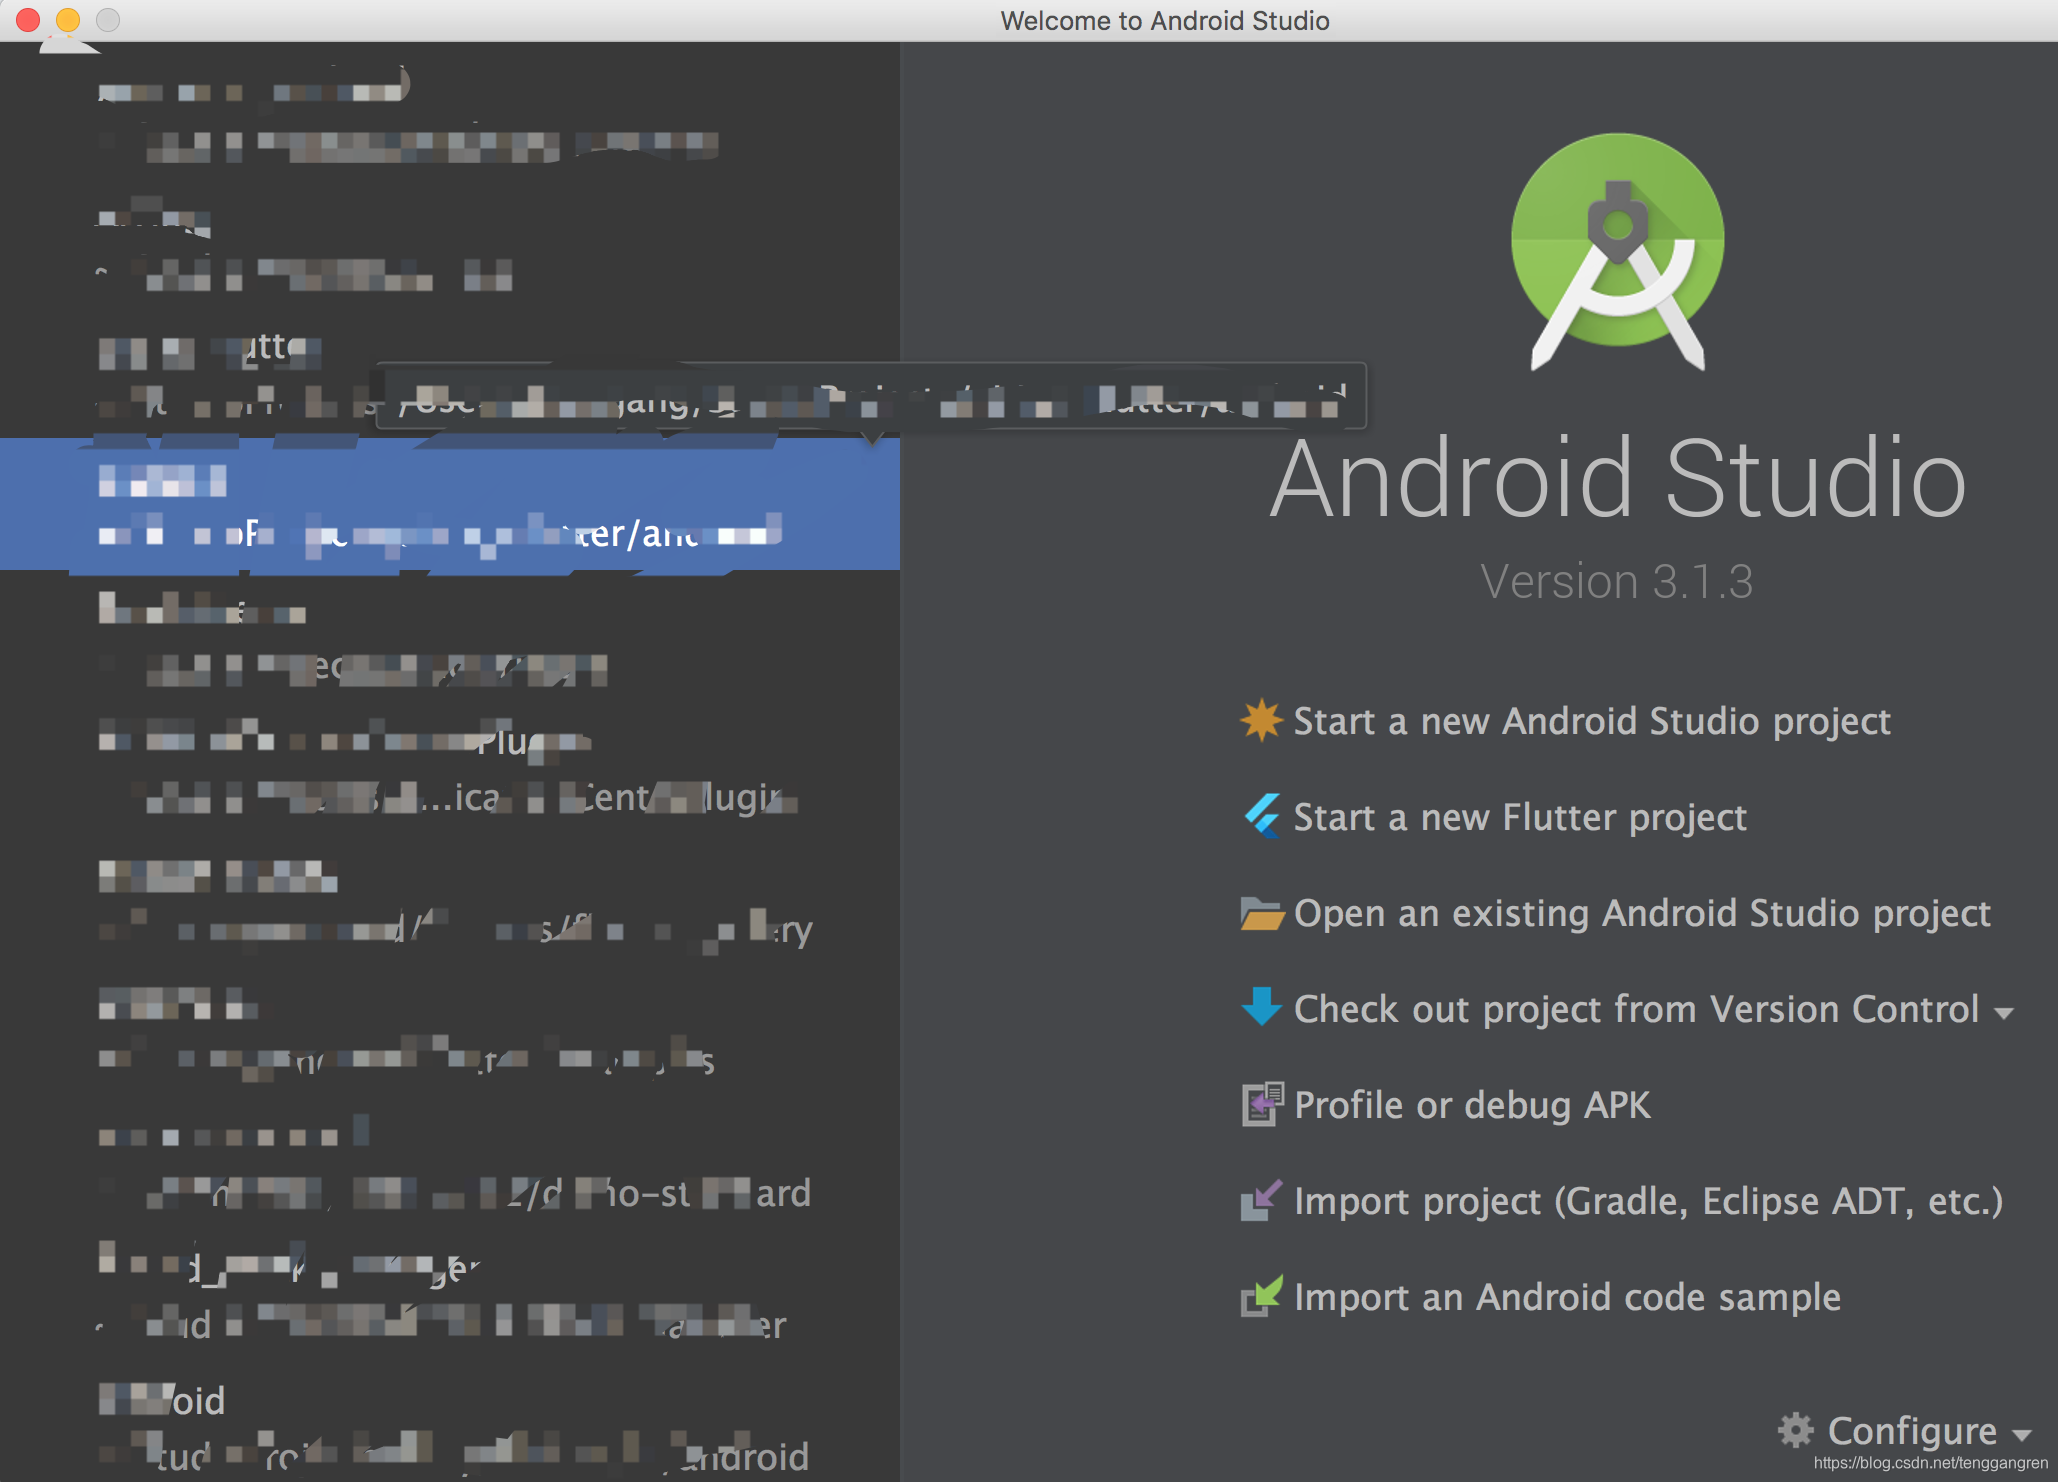Click the gear icon next to Configure
Viewport: 2058px width, 1482px height.
point(1796,1430)
